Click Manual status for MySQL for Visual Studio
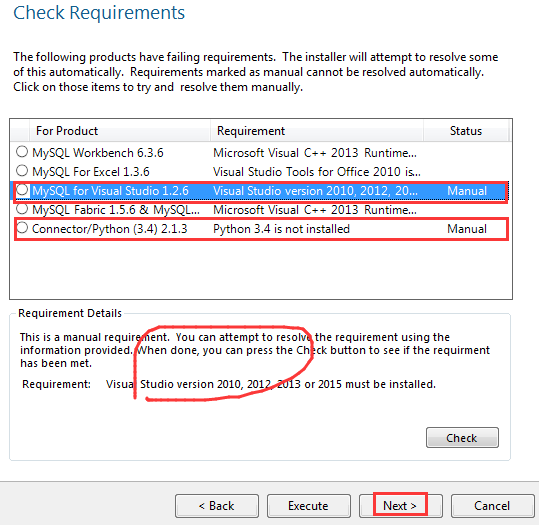The width and height of the screenshot is (539, 525). [x=467, y=191]
